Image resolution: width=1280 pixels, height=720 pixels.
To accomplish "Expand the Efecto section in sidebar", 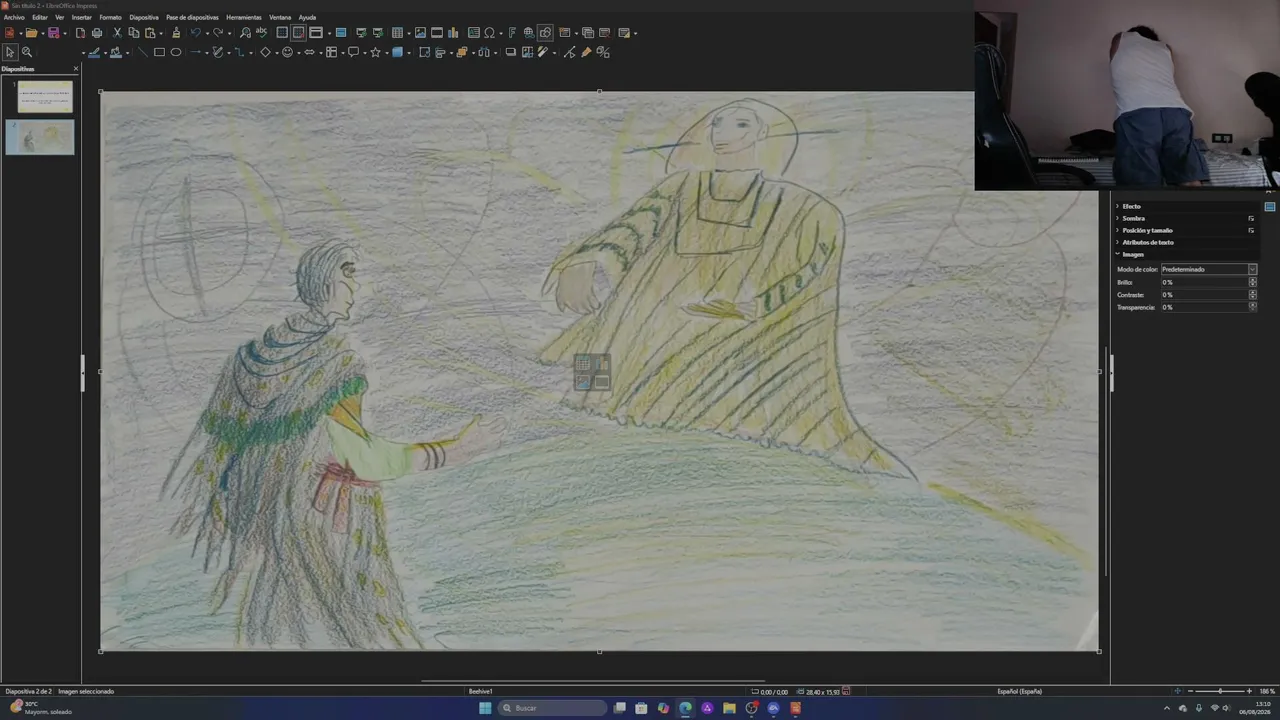I will point(1131,206).
